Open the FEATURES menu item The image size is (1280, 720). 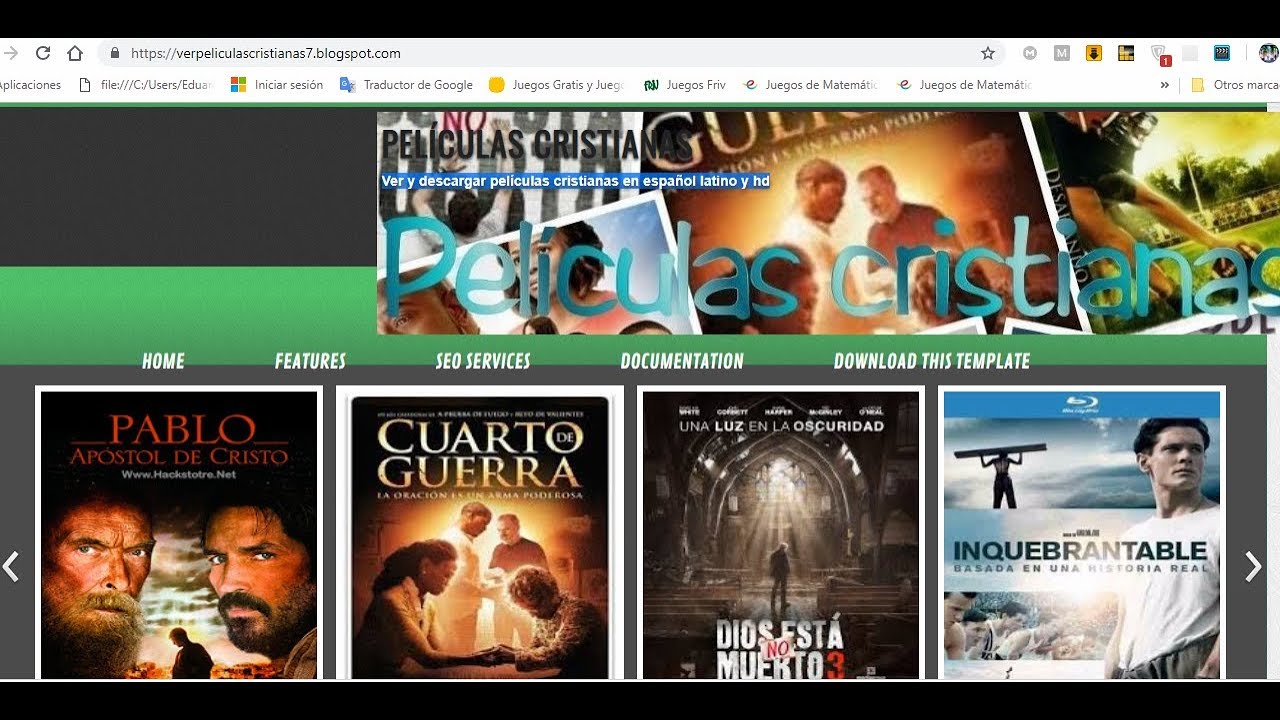310,361
